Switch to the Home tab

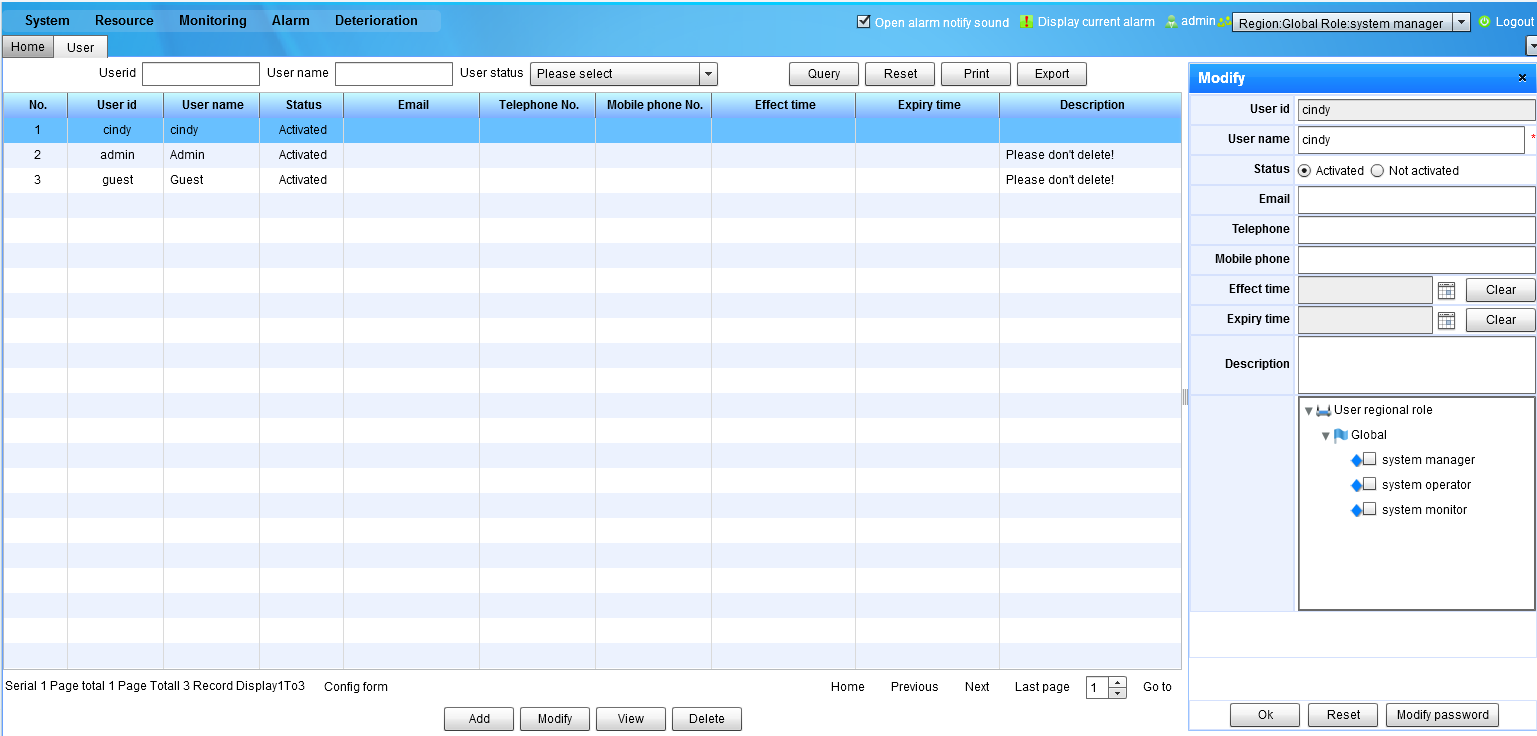[28, 47]
